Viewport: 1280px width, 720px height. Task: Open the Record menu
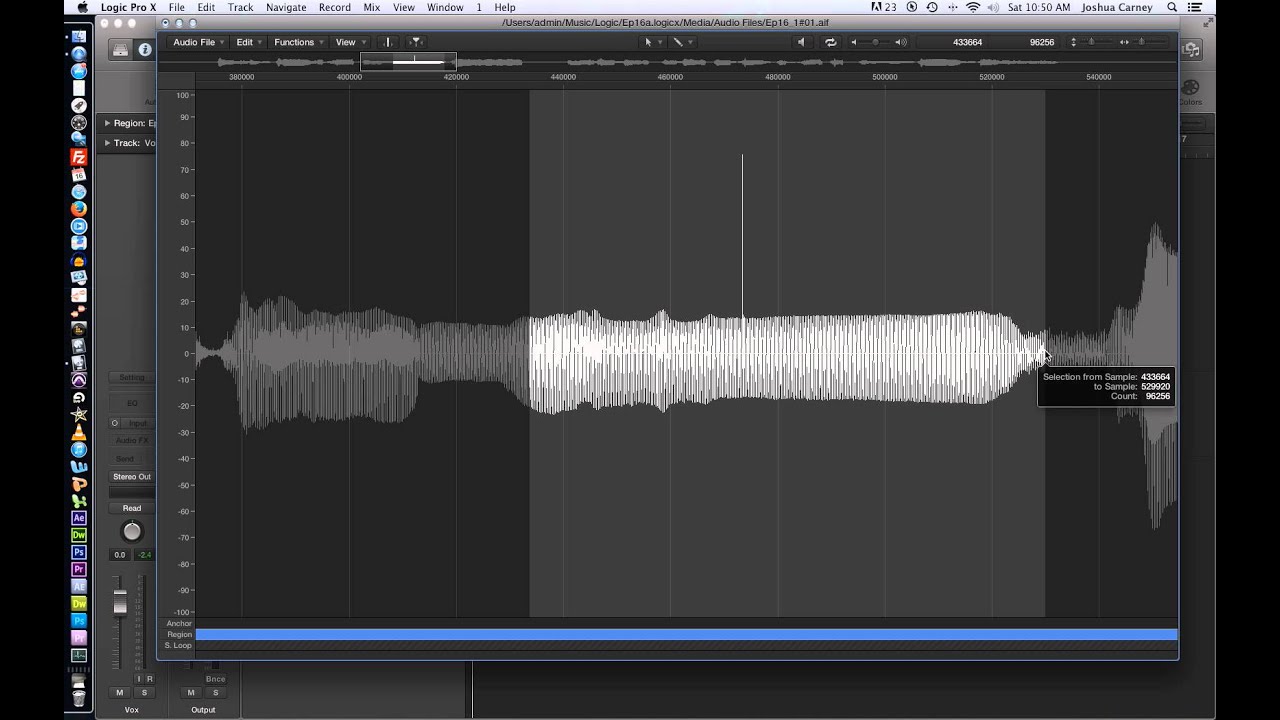click(334, 7)
